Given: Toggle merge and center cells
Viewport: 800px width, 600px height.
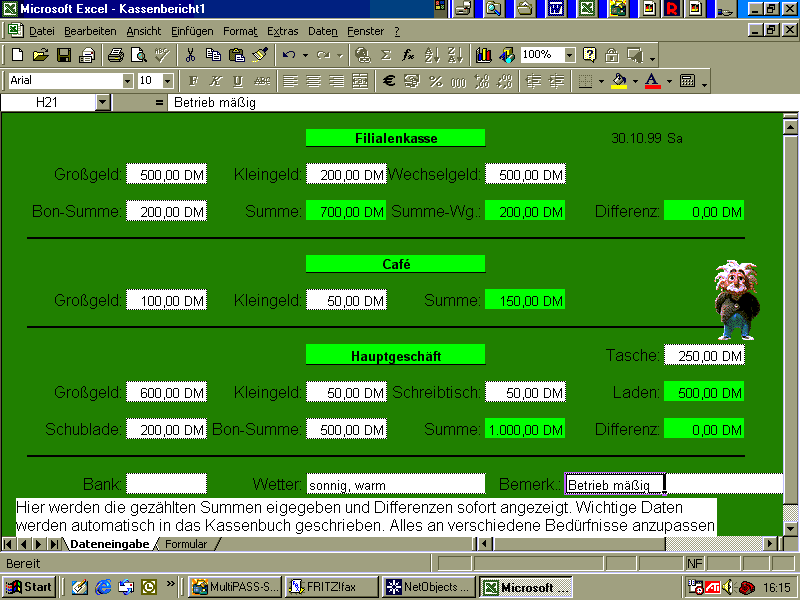Looking at the screenshot, I should point(360,81).
